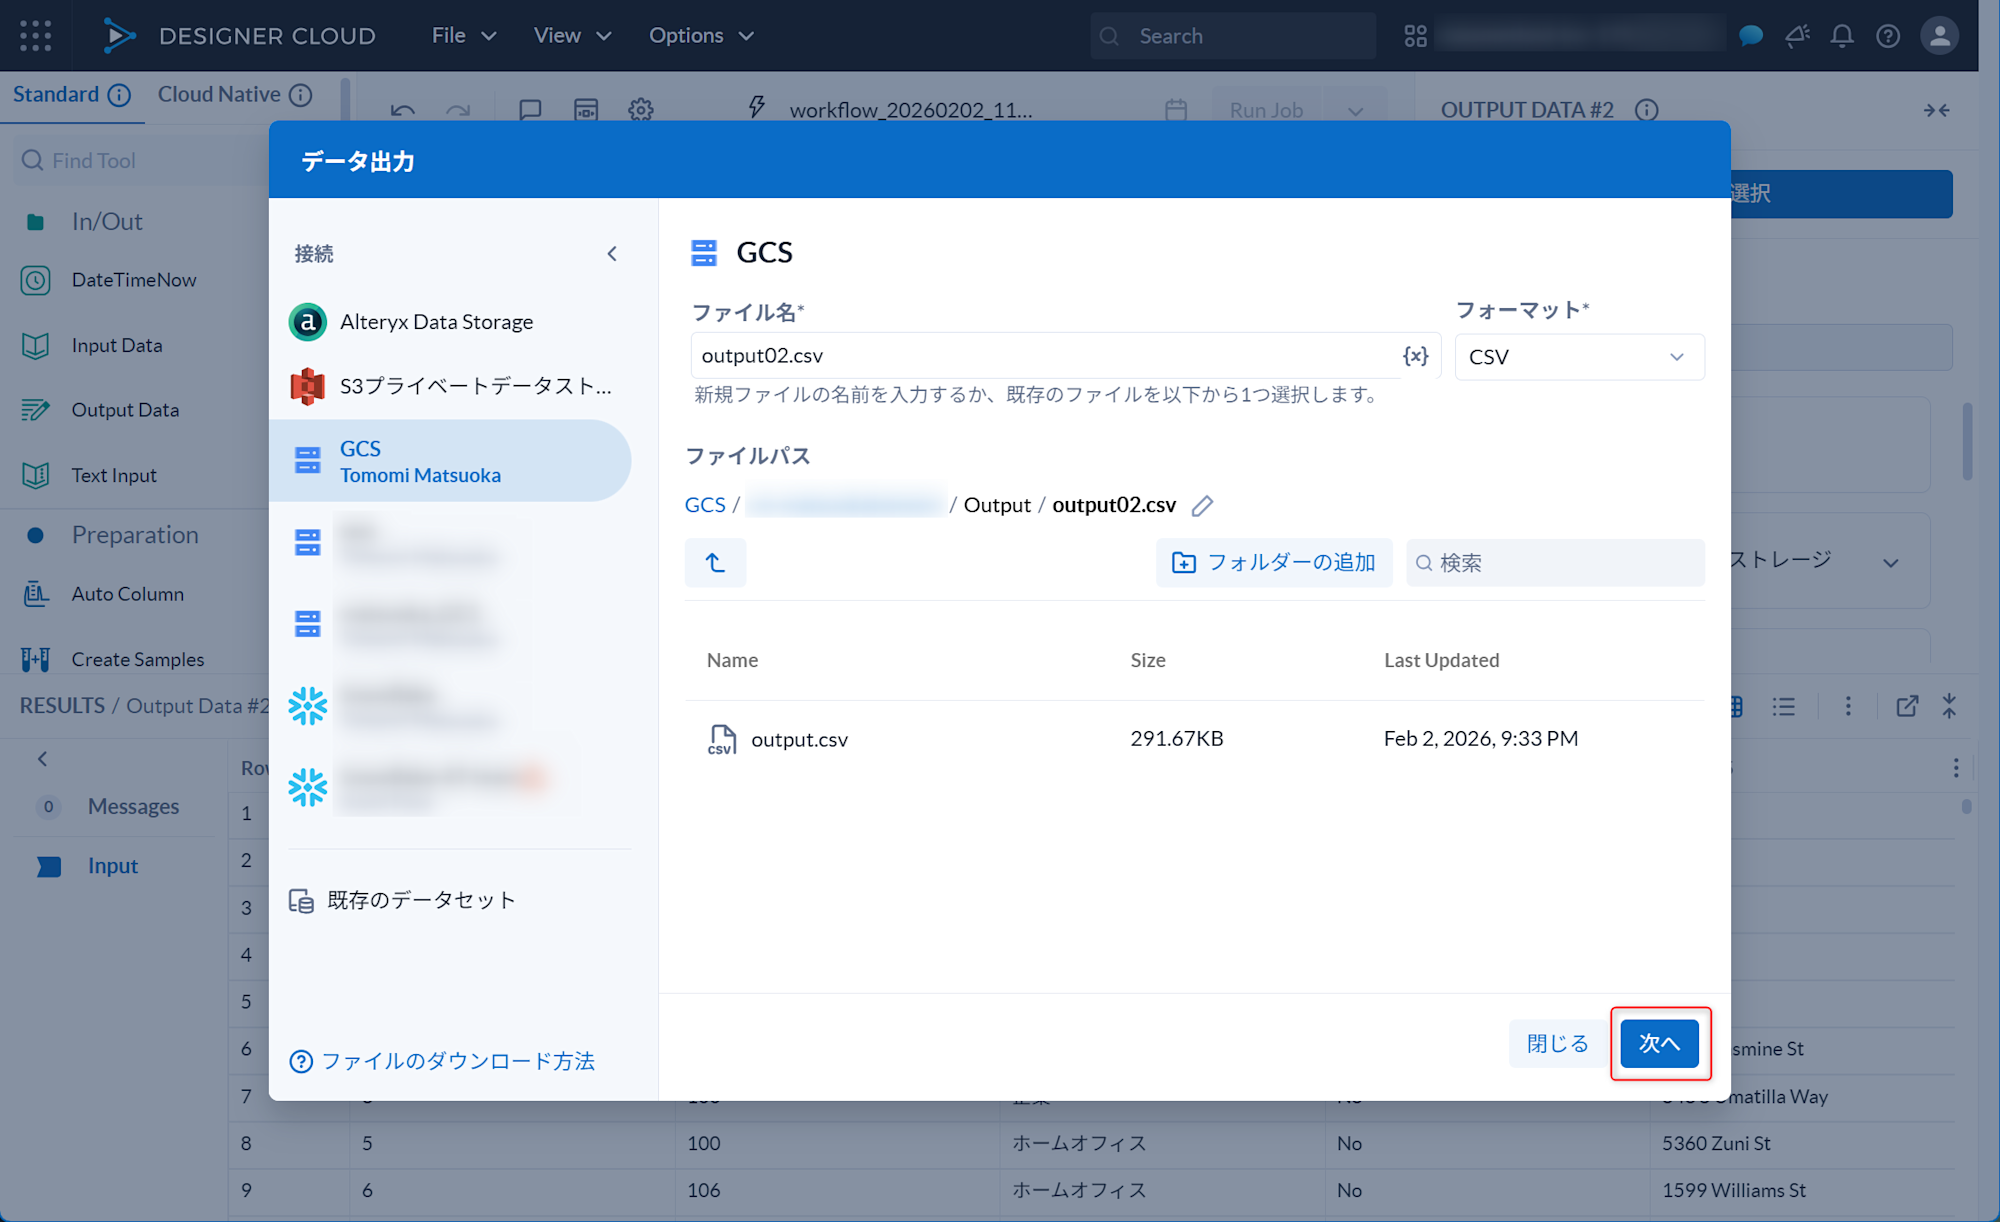Select the Text Input tool
Viewport: 2000px width, 1222px height.
(113, 475)
